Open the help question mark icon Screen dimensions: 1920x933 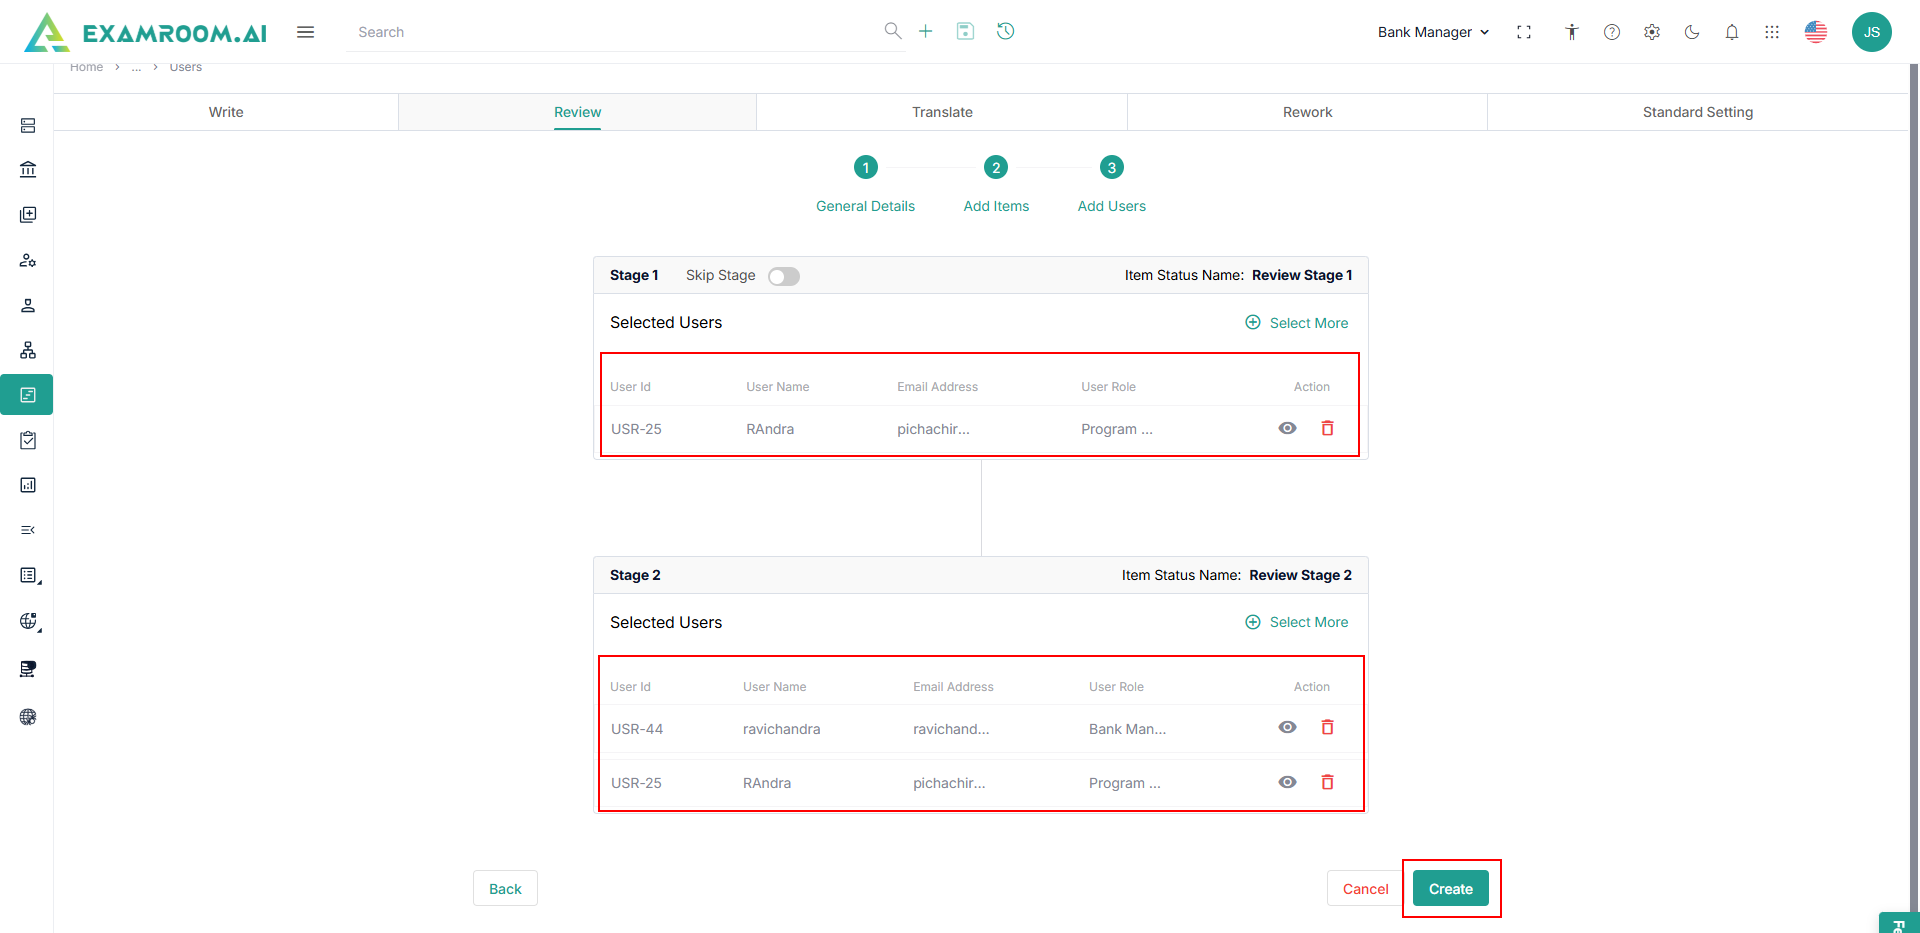[x=1612, y=32]
